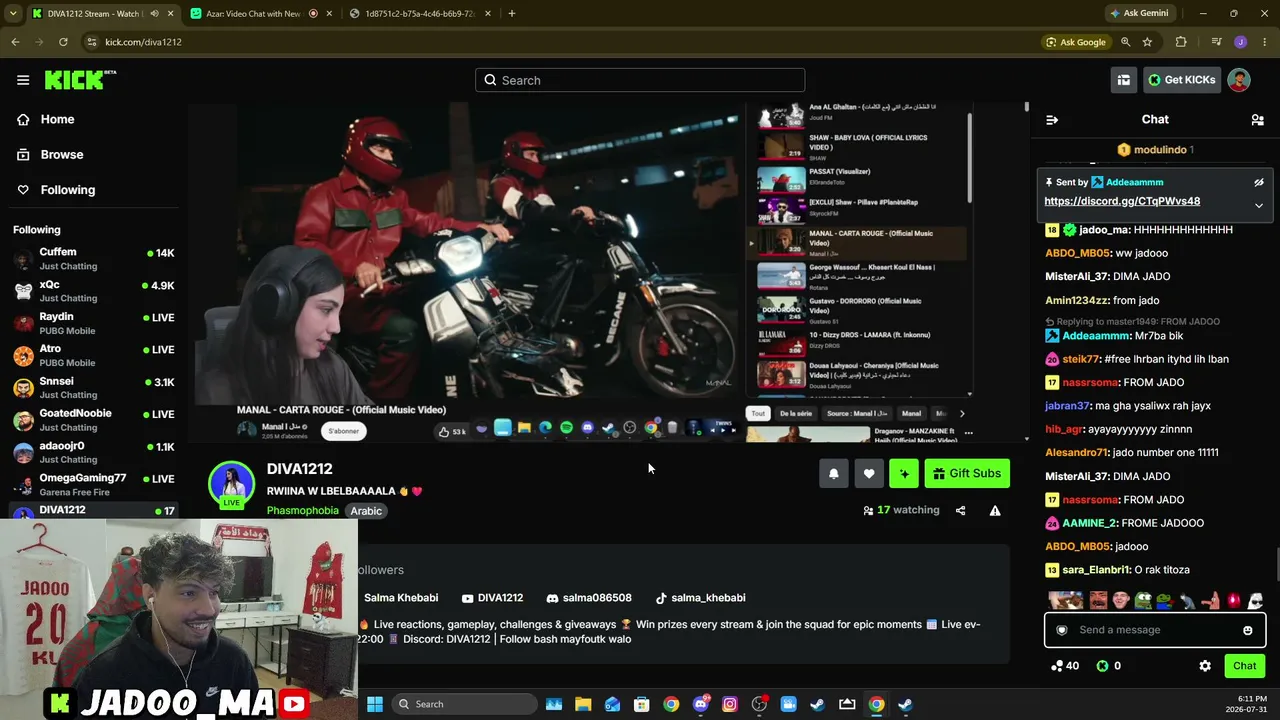This screenshot has height=720, width=1280.
Task: Open the Kick hamburger menu
Action: [x=23, y=80]
